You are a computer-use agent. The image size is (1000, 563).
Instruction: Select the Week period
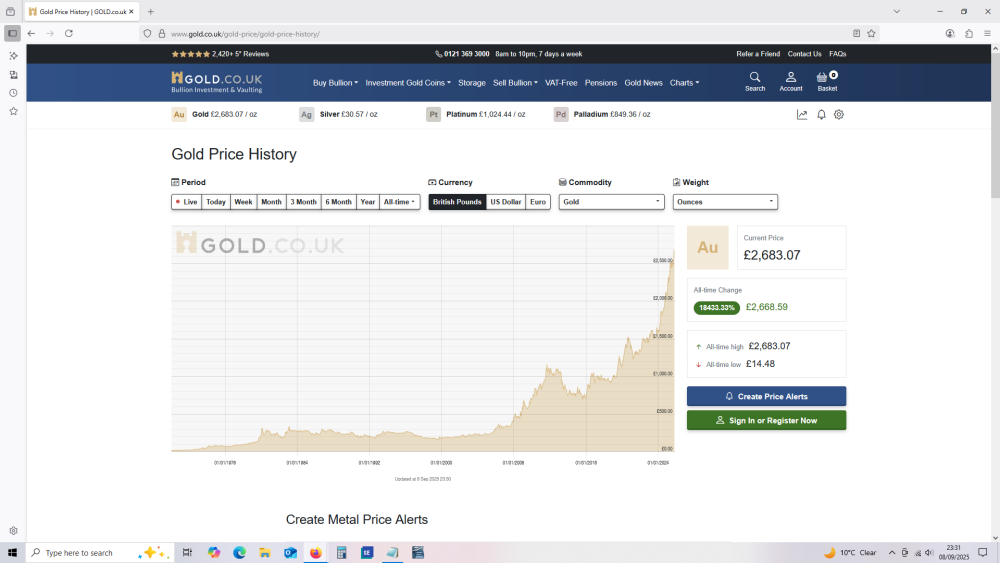tap(243, 202)
